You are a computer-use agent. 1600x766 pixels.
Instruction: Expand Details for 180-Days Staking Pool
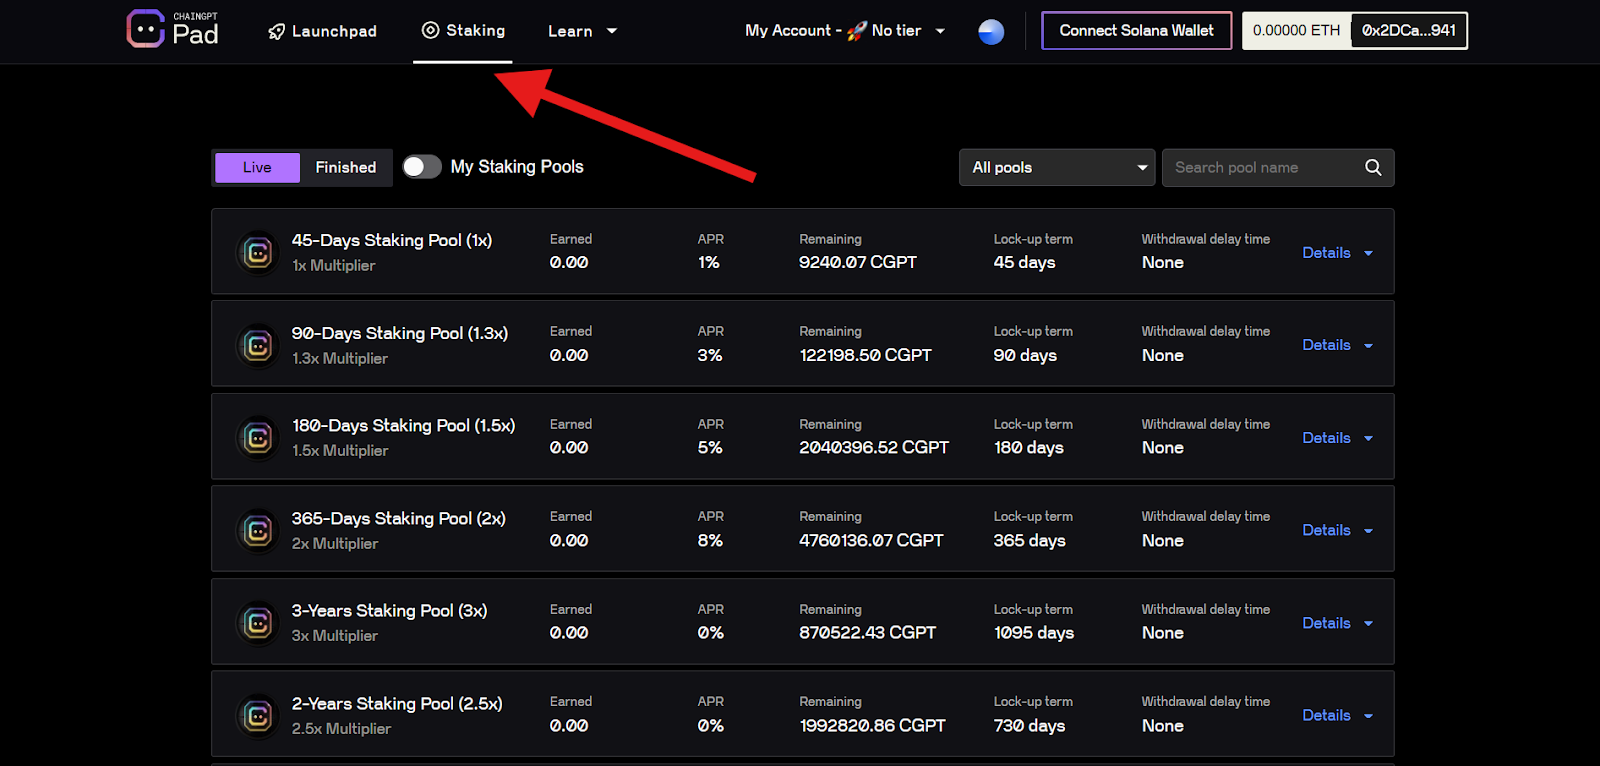click(1337, 438)
